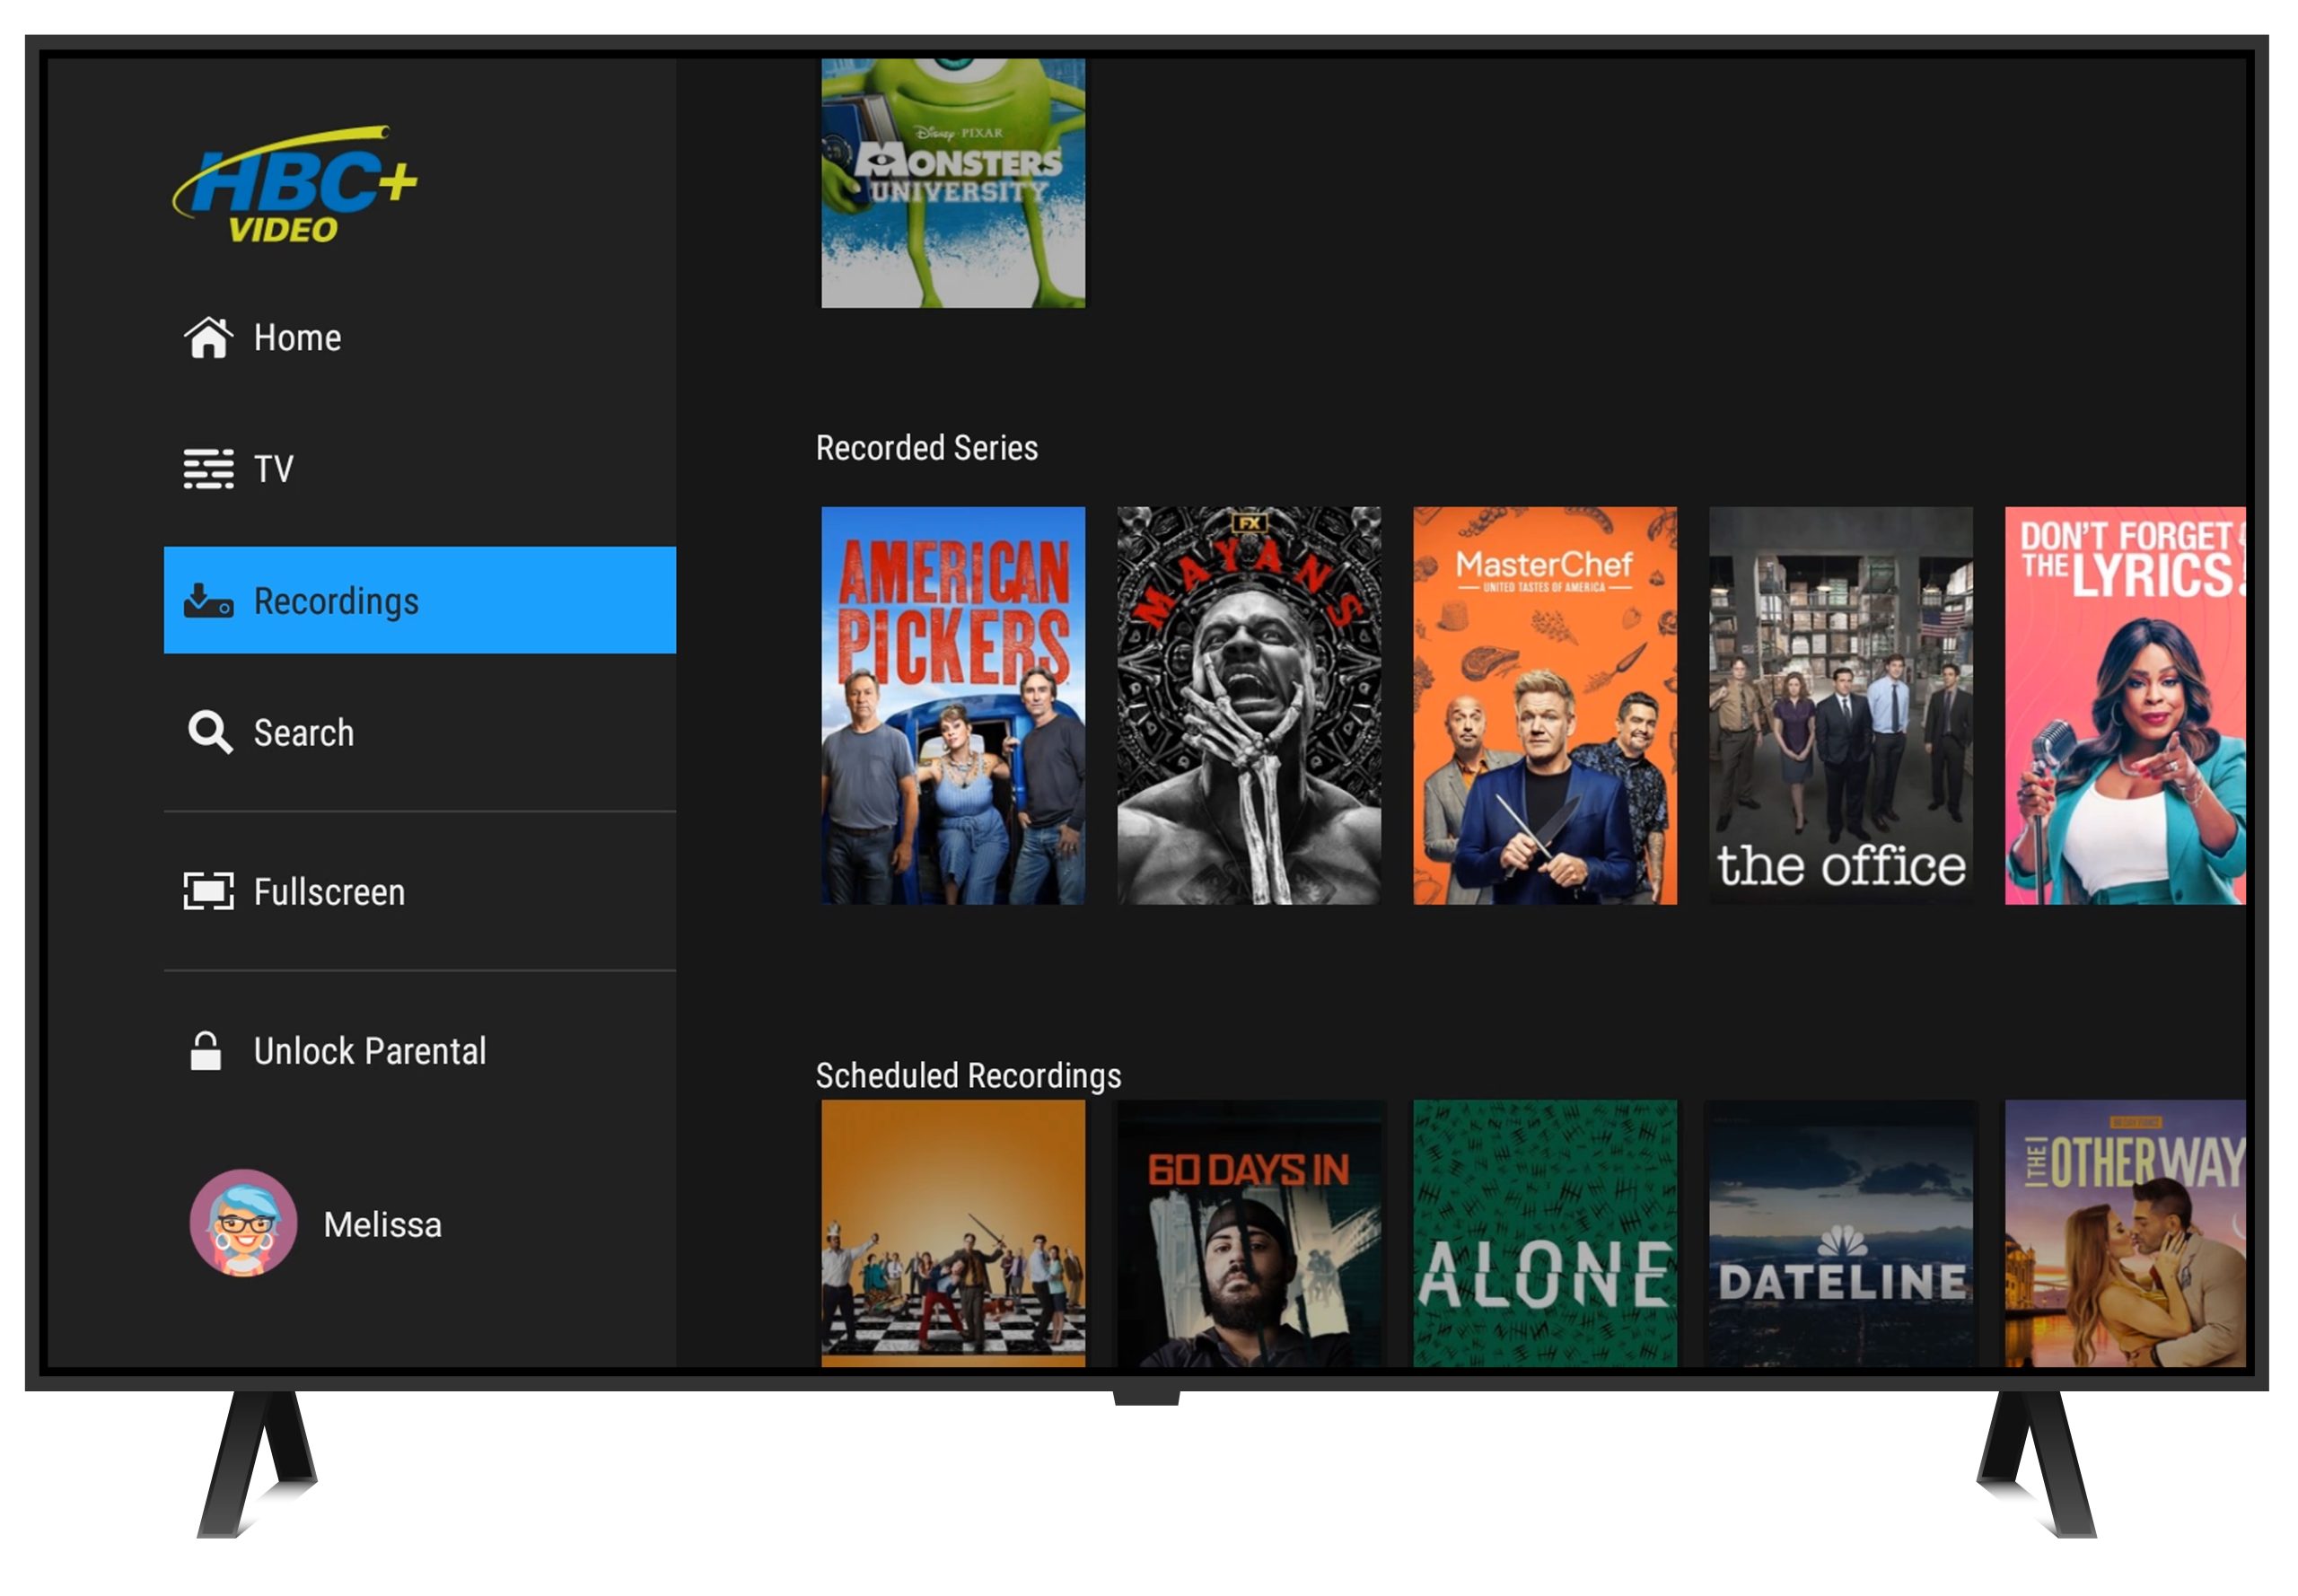This screenshot has width=2298, height=1596.
Task: Go to Home menu label
Action: pos(297,338)
